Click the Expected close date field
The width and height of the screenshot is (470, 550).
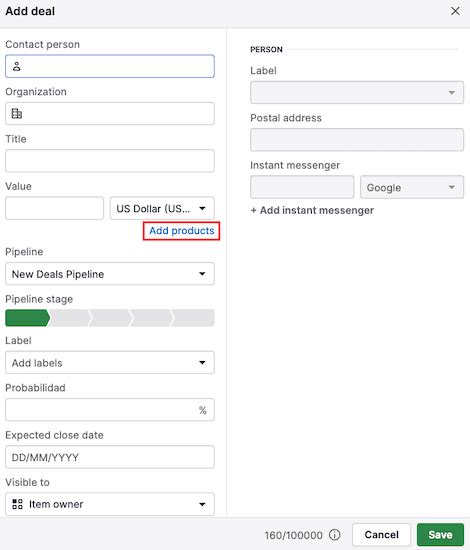110,457
